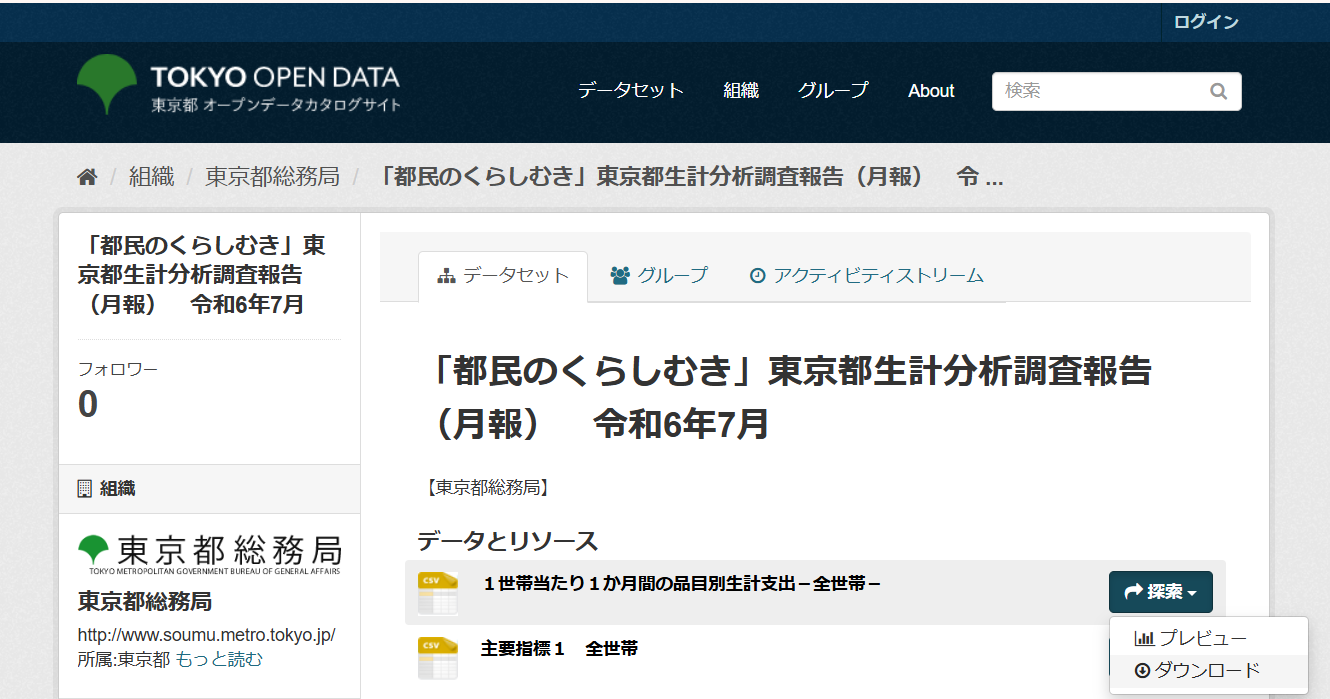The height and width of the screenshot is (699, 1330).
Task: Open resource 1世帯当たり1か月間の品目別生計支出-全世帯-
Action: (681, 583)
